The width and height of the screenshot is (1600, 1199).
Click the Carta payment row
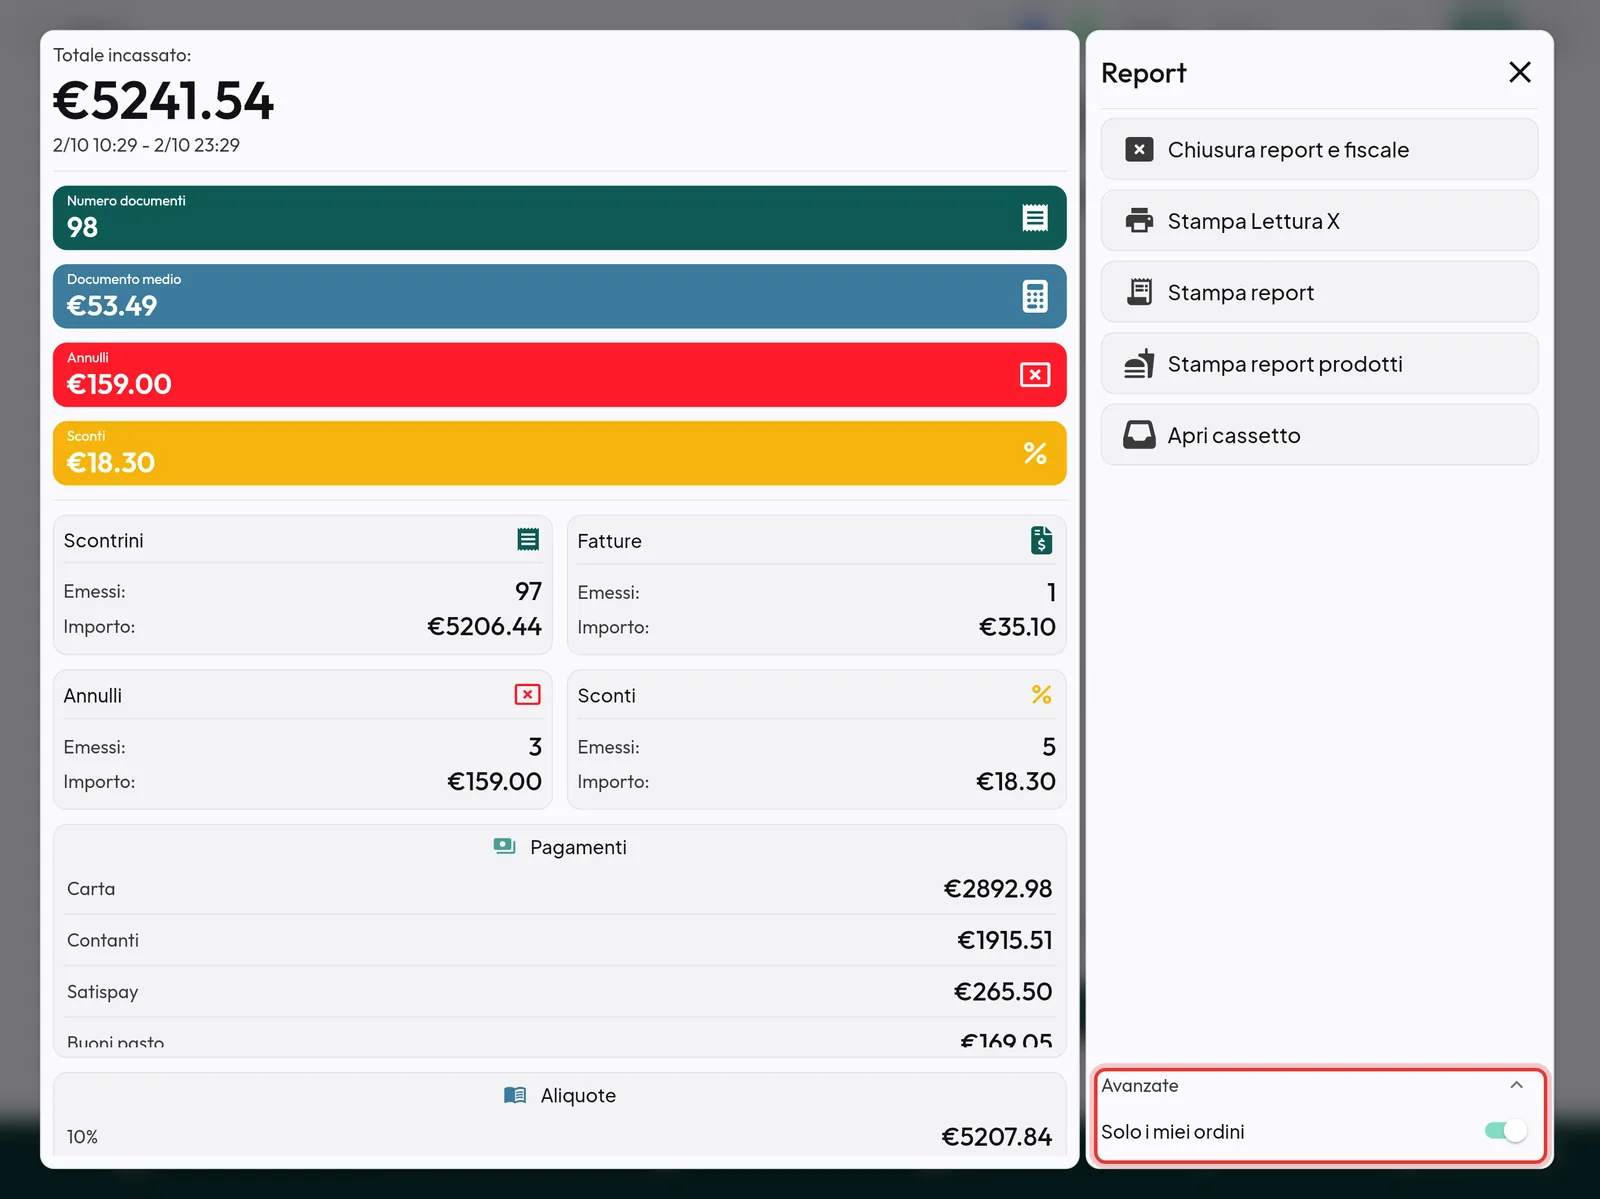(559, 889)
